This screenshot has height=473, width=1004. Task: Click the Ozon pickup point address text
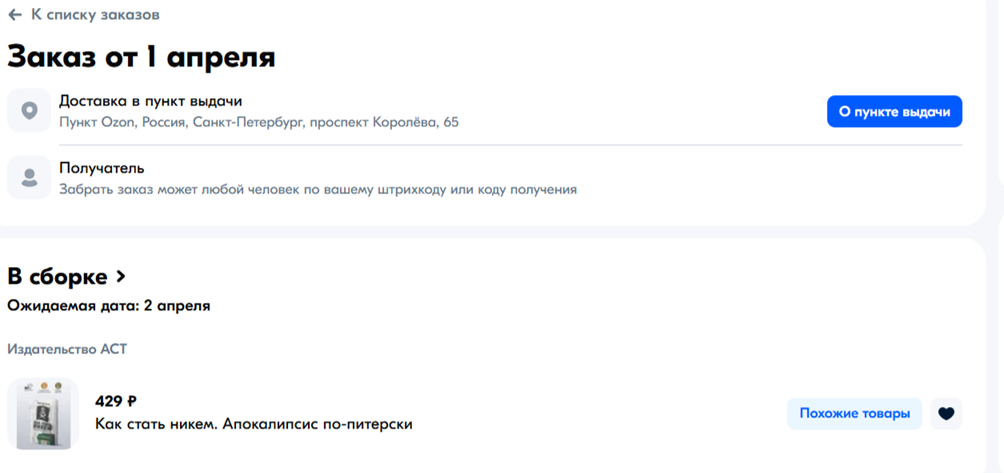click(259, 122)
